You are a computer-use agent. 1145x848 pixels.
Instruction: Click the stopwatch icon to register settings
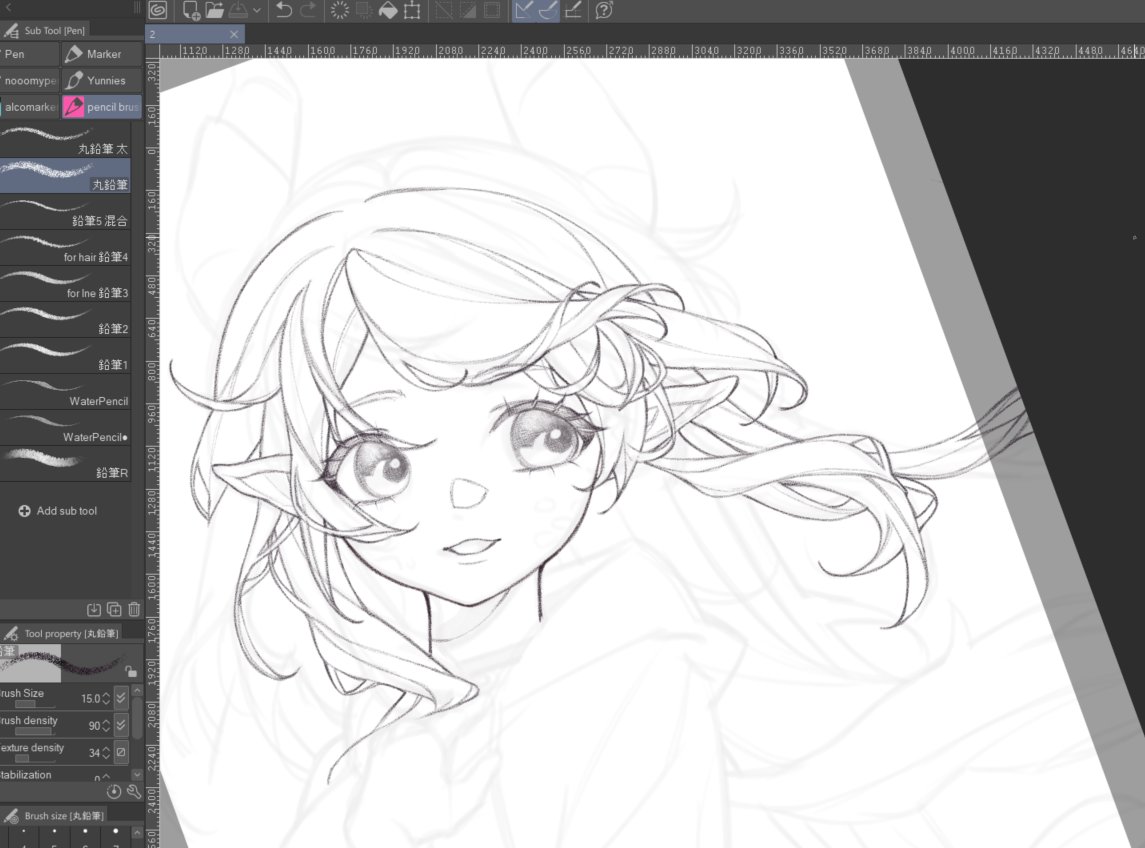114,791
